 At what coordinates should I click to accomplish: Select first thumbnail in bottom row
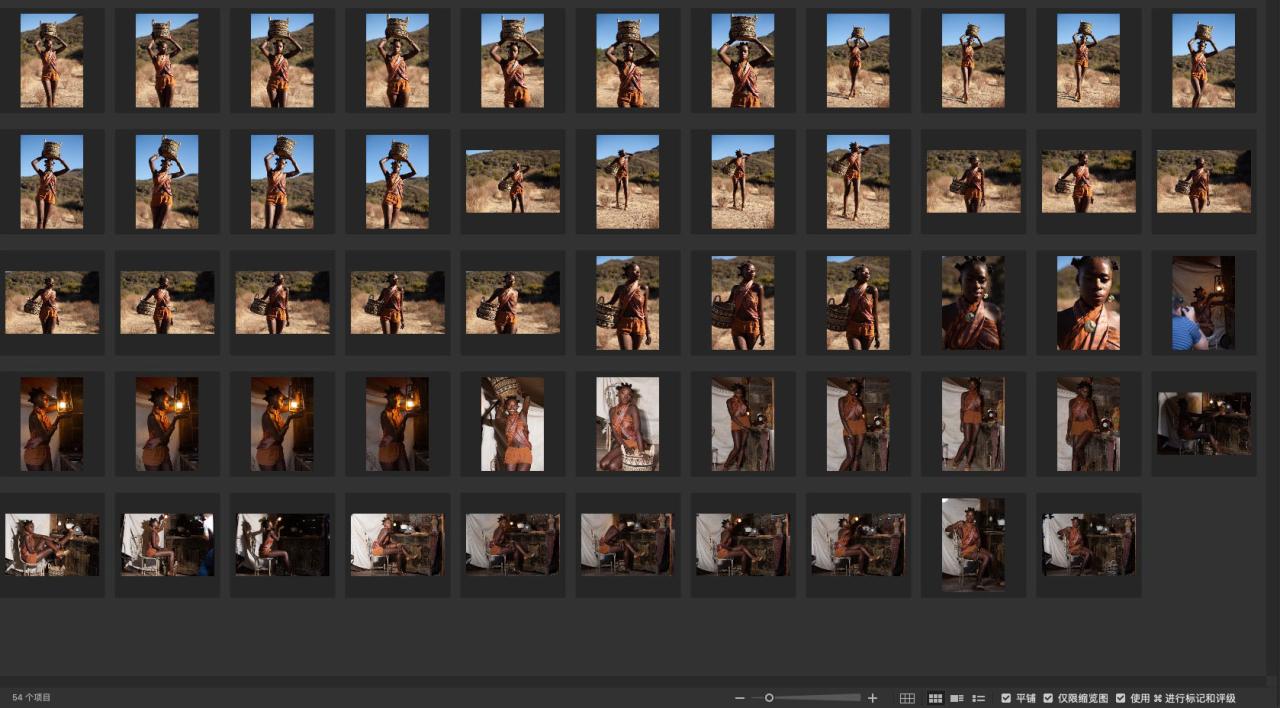pyautogui.click(x=52, y=544)
